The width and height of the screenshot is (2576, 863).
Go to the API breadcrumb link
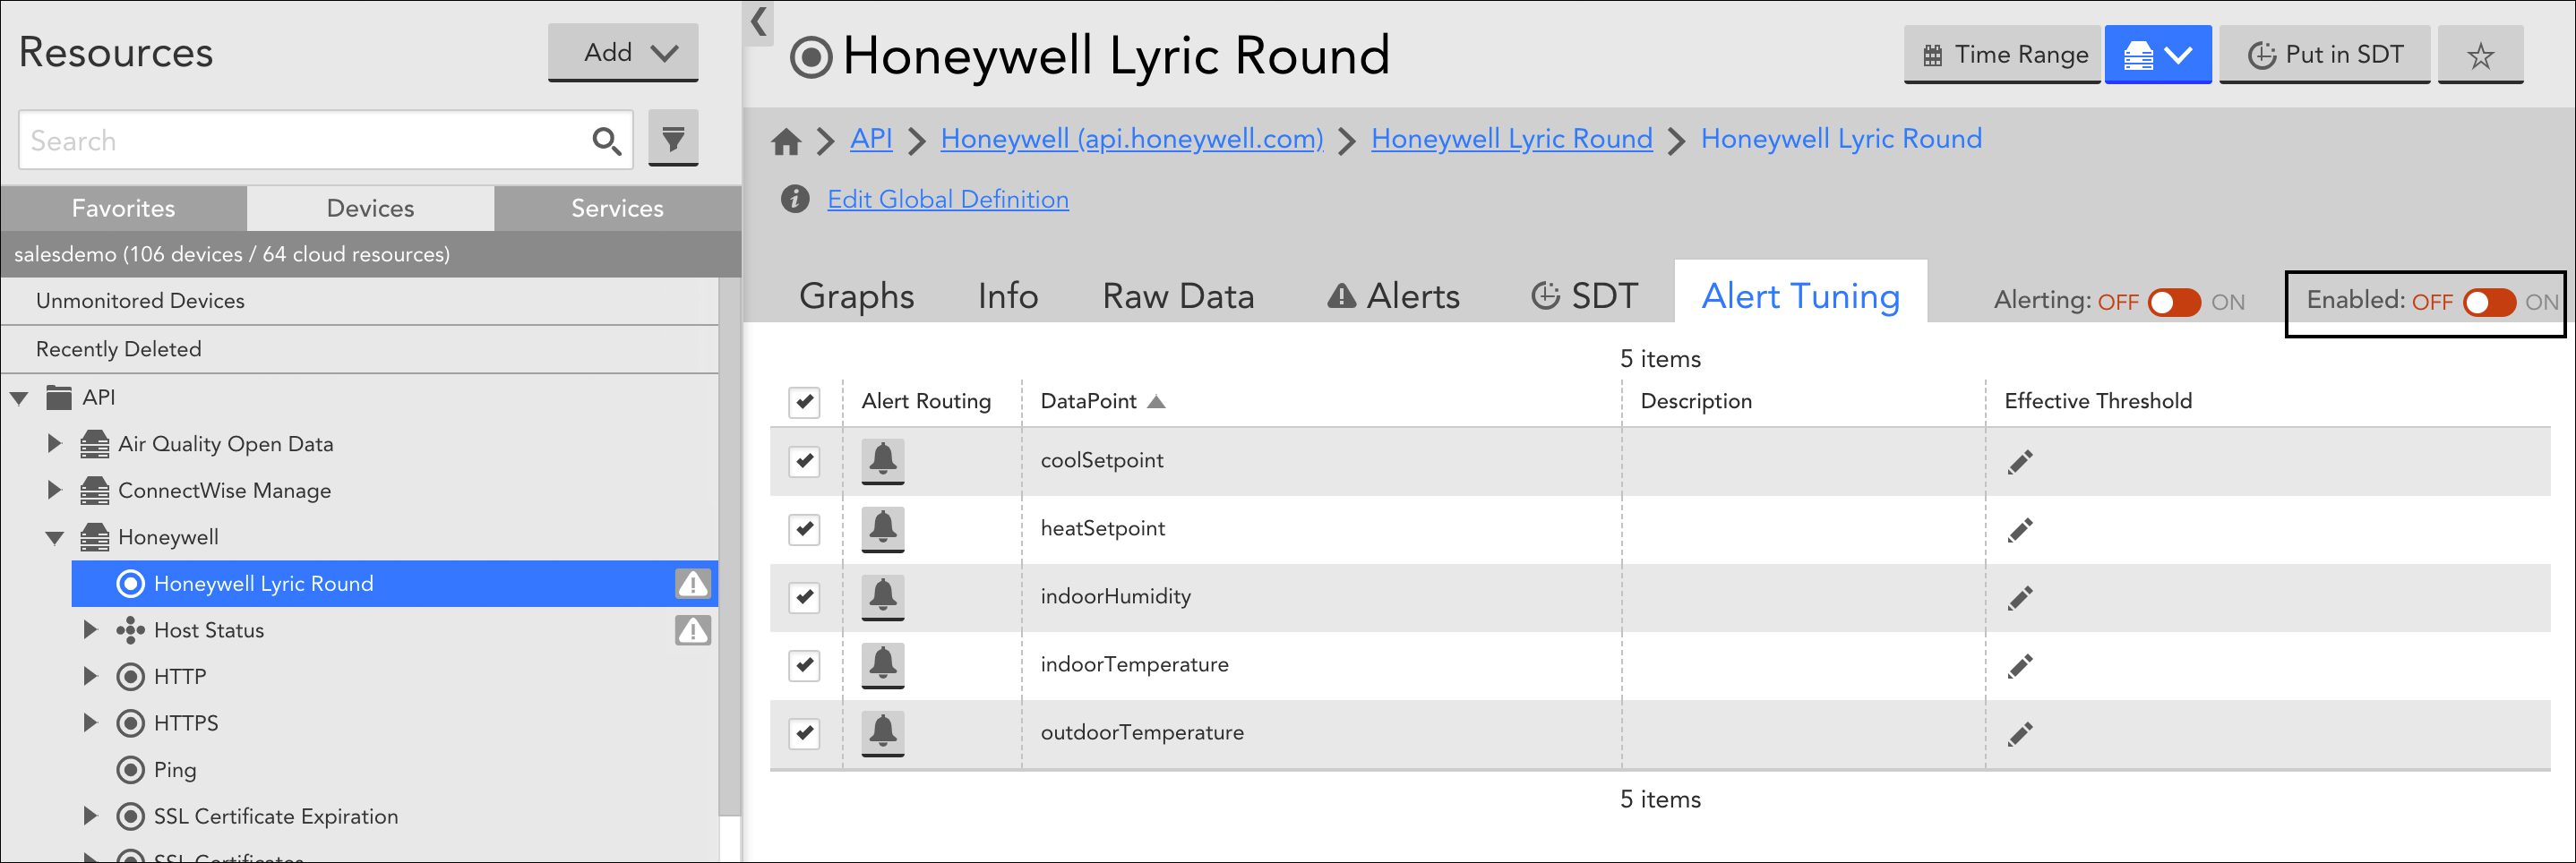point(871,139)
